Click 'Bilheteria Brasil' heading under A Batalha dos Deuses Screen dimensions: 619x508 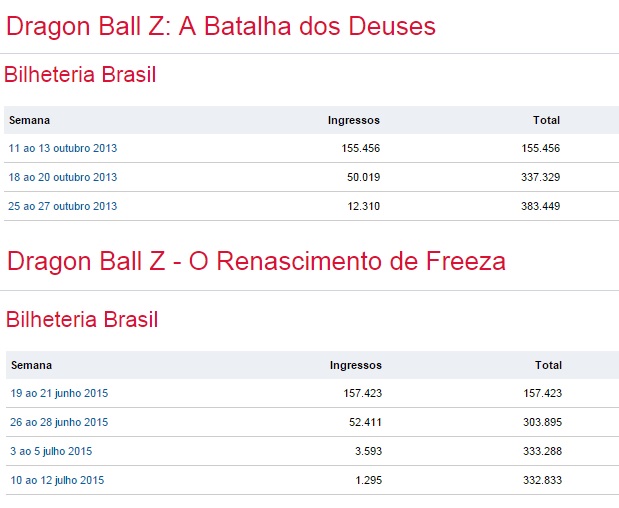(80, 74)
